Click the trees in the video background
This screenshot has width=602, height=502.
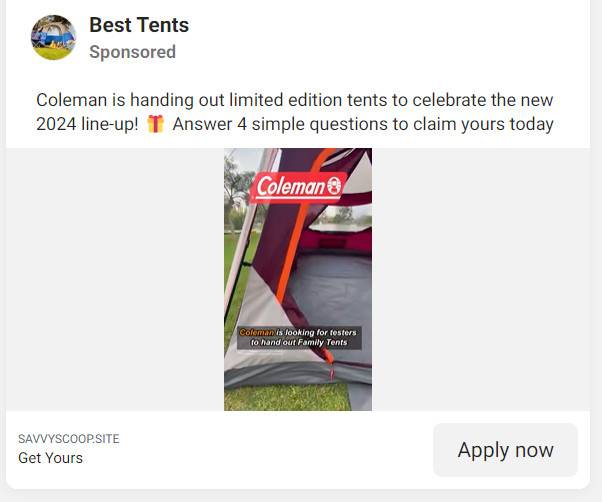click(x=238, y=185)
